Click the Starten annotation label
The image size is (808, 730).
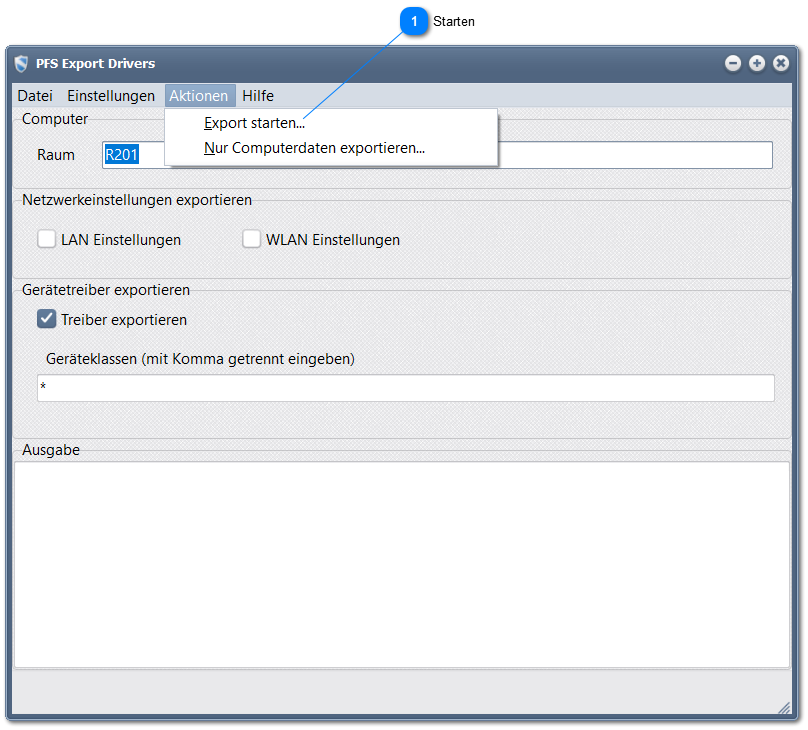tap(454, 21)
